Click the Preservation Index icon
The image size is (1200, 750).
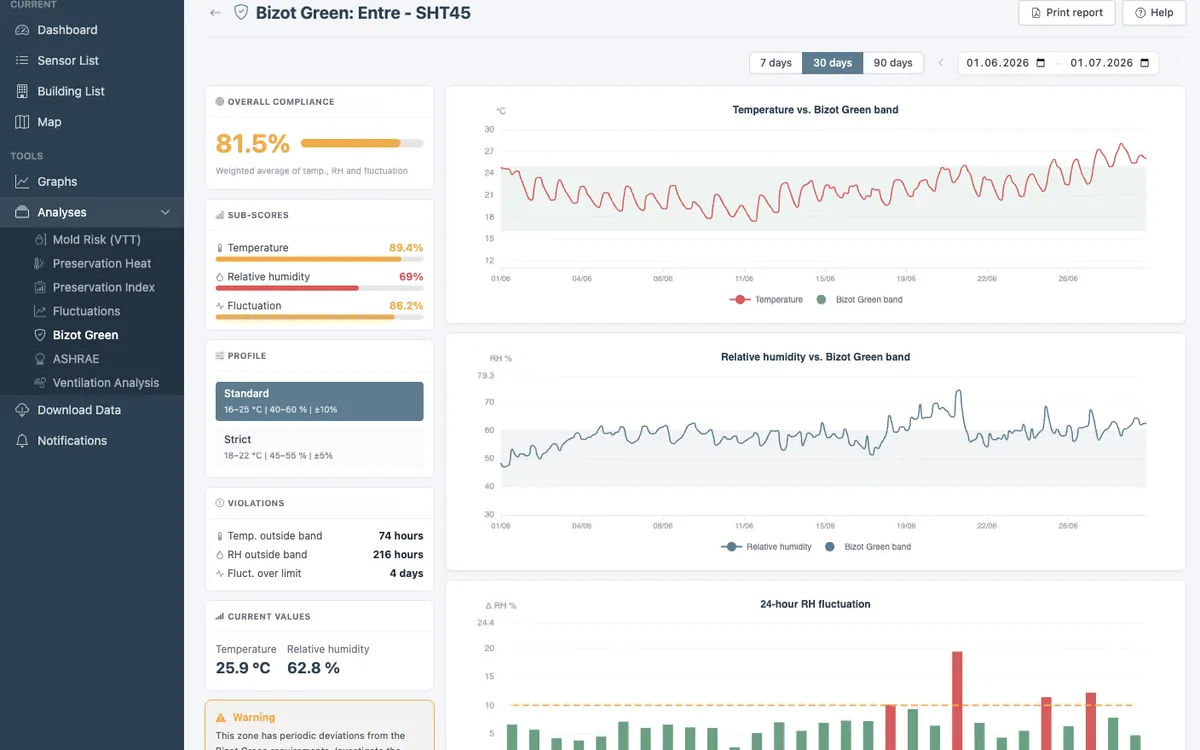[41, 288]
